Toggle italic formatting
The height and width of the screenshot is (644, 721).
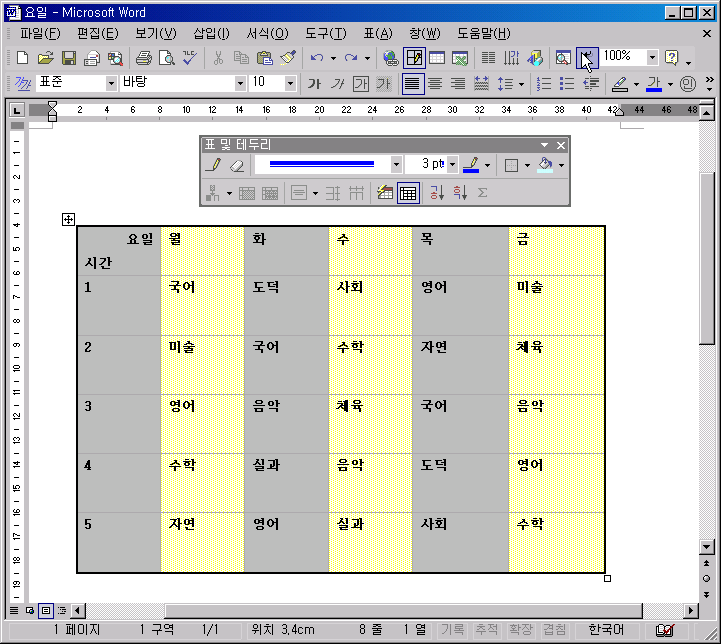tap(338, 84)
